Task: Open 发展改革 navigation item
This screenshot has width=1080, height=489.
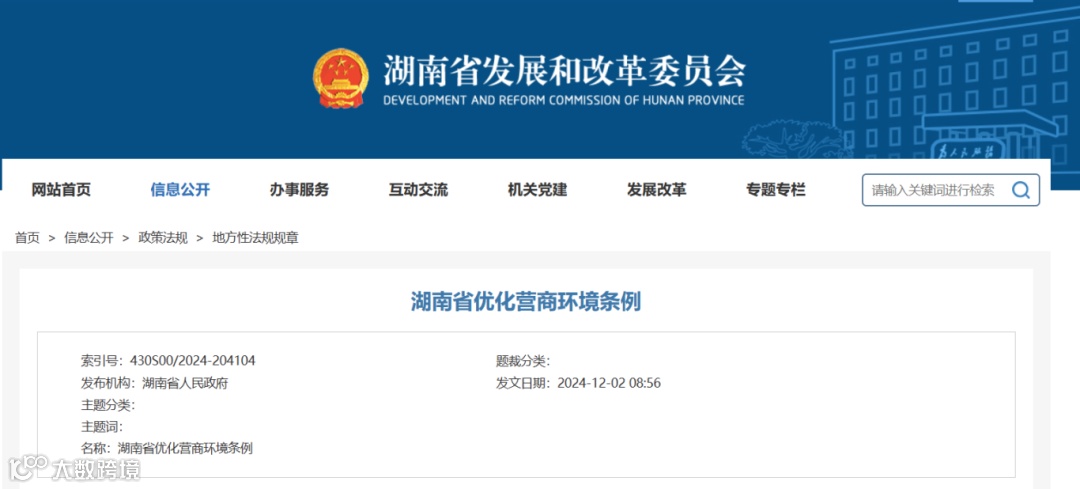Action: click(656, 190)
